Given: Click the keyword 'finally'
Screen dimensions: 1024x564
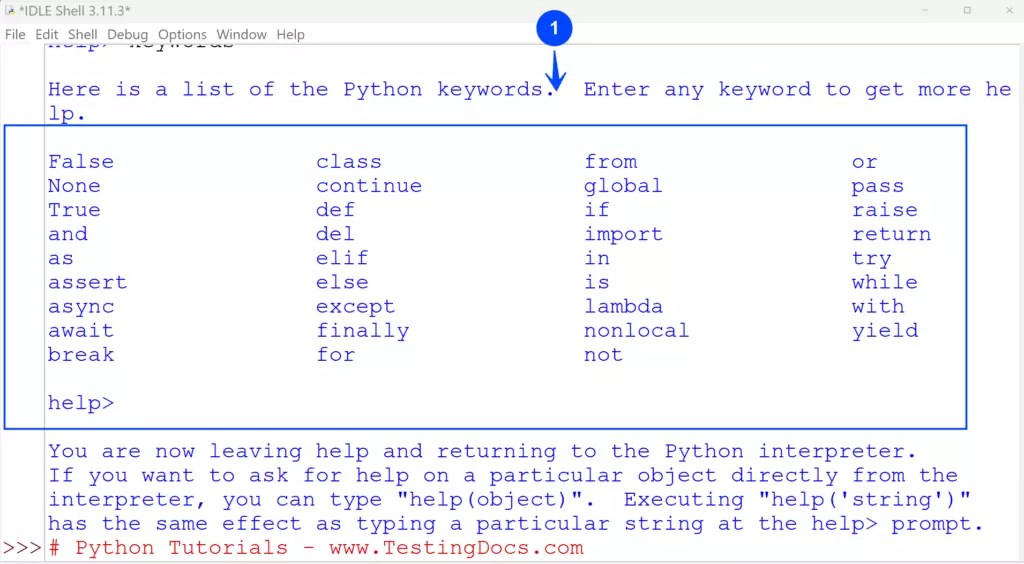Looking at the screenshot, I should 362,331.
